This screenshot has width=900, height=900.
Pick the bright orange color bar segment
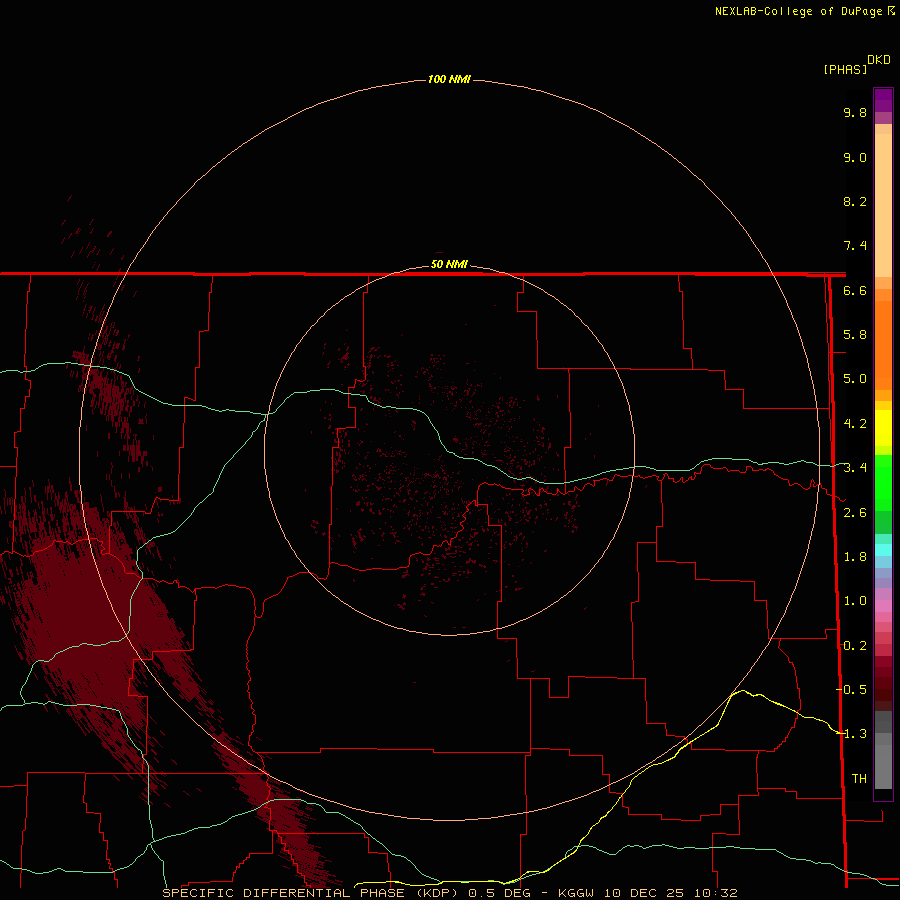click(x=883, y=345)
